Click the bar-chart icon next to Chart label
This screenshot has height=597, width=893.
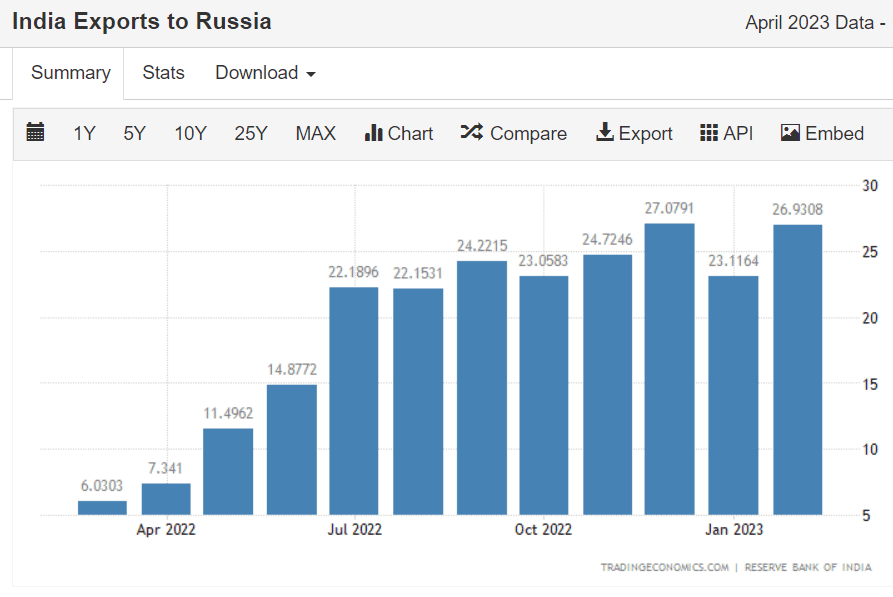(x=374, y=132)
